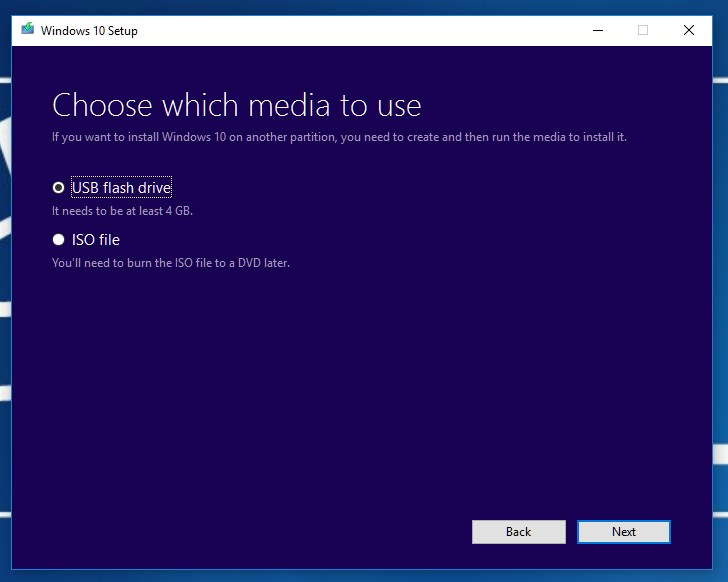Go back with the Back button
This screenshot has height=582, width=728.
519,531
